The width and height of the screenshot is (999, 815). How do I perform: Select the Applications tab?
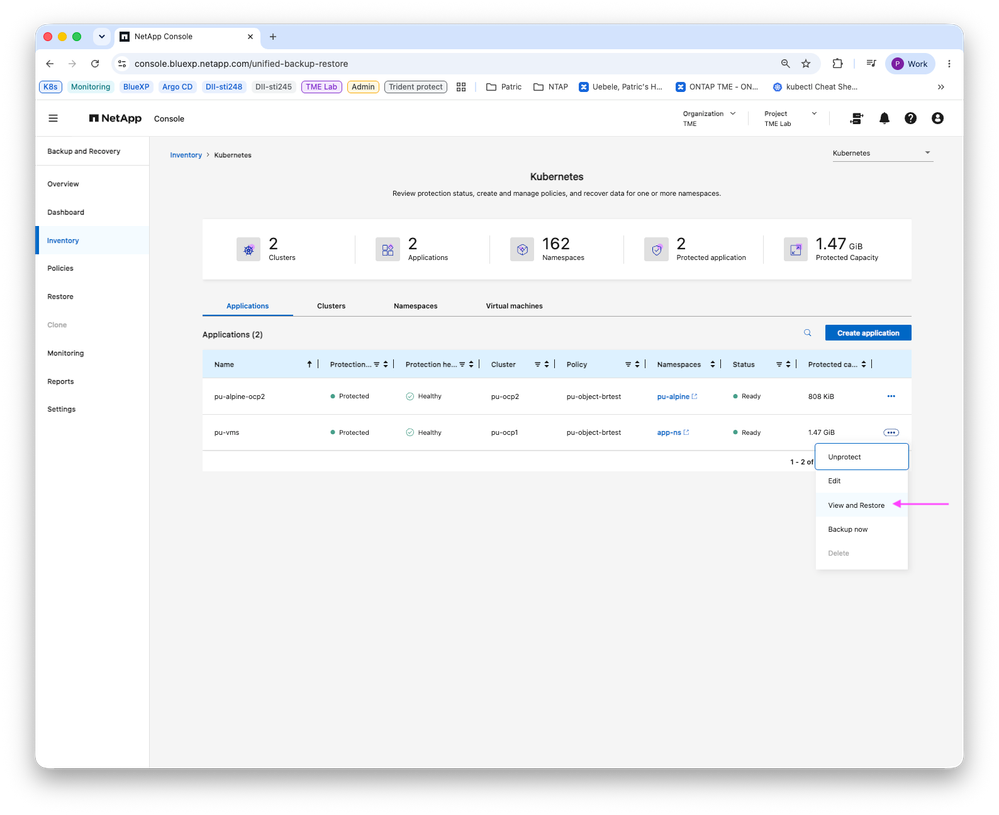coord(248,306)
